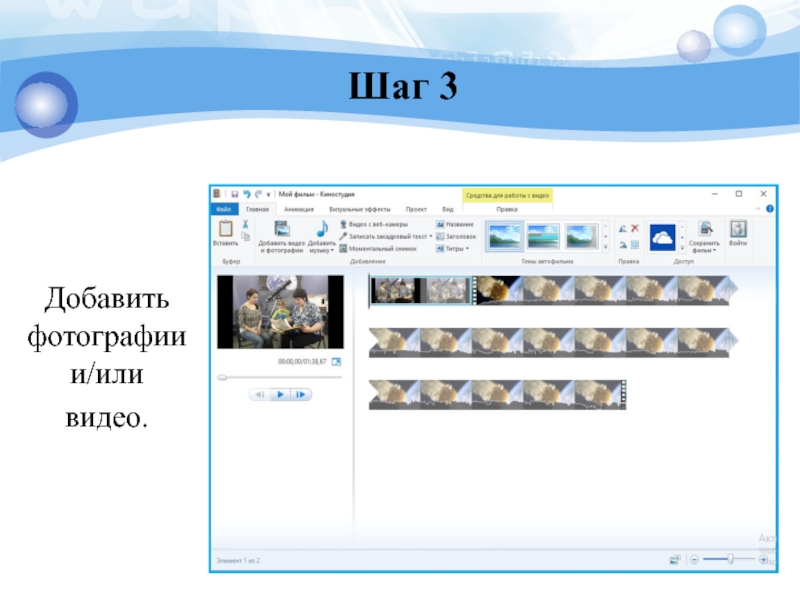Screen dimensions: 800x600
Task: Click the time scale zoom slider
Action: (731, 559)
